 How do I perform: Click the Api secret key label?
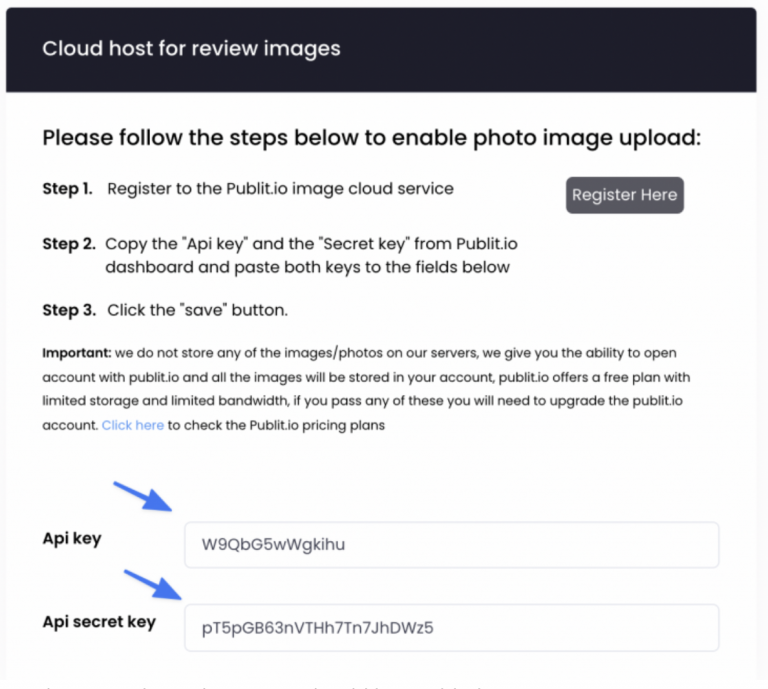99,622
